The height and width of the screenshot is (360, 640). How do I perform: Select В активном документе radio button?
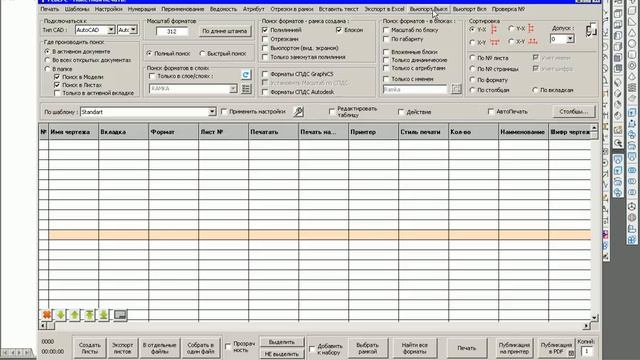pyautogui.click(x=47, y=51)
